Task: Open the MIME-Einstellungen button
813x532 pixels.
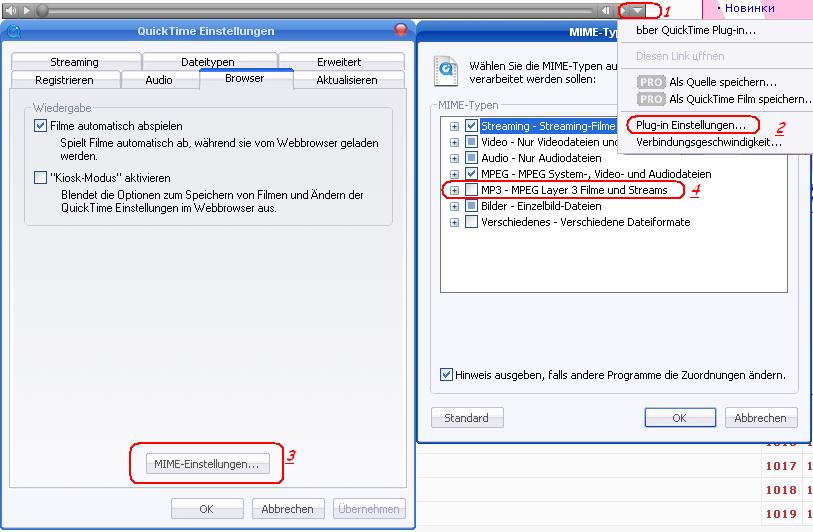Action: pyautogui.click(x=207, y=464)
